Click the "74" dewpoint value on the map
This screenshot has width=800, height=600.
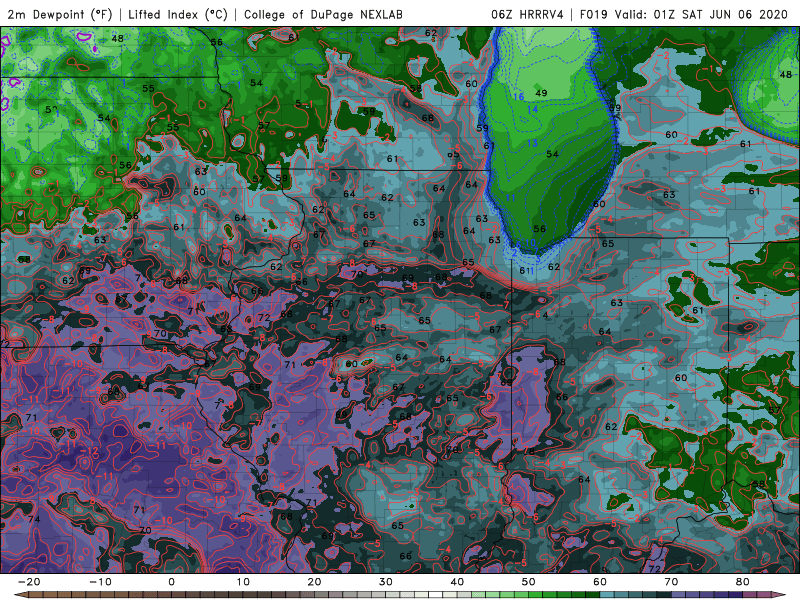coord(34,519)
